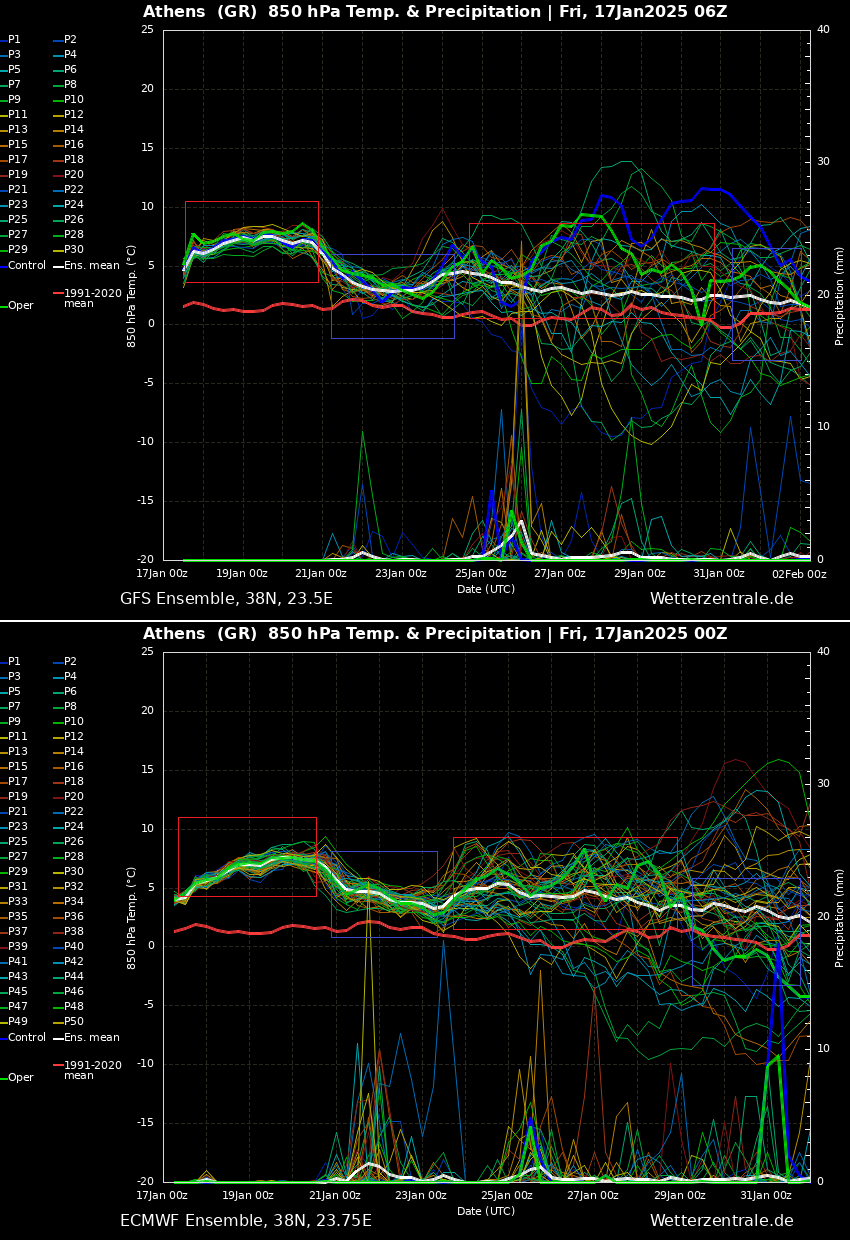This screenshot has width=850, height=1240.
Task: Click the Athens chart title ending in 00Z
Action: pyautogui.click(x=435, y=634)
